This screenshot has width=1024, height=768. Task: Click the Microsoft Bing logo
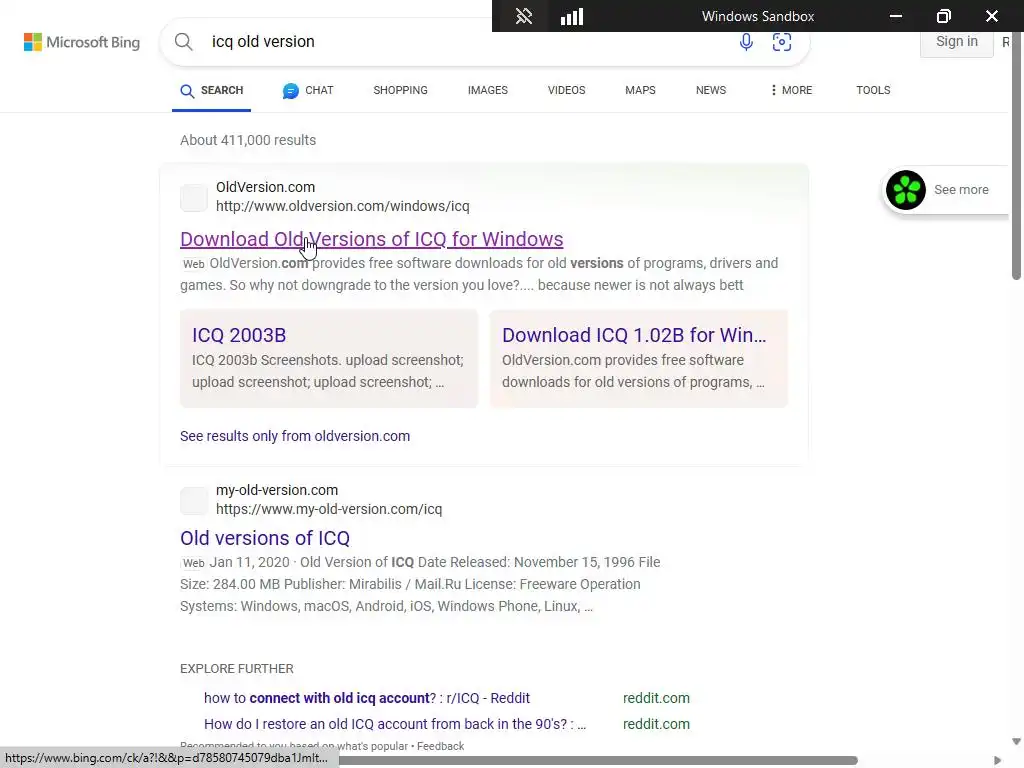[x=82, y=42]
